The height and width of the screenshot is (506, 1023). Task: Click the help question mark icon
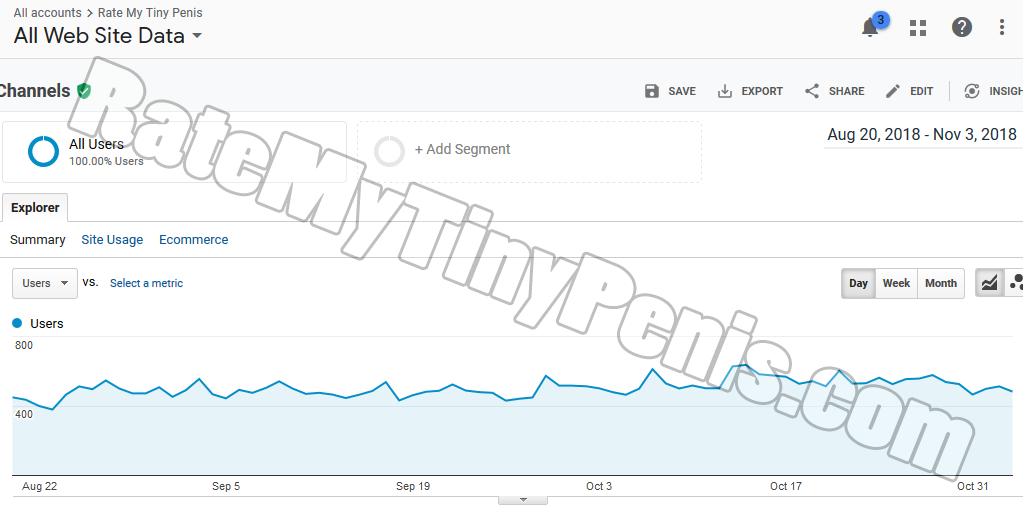click(962, 28)
